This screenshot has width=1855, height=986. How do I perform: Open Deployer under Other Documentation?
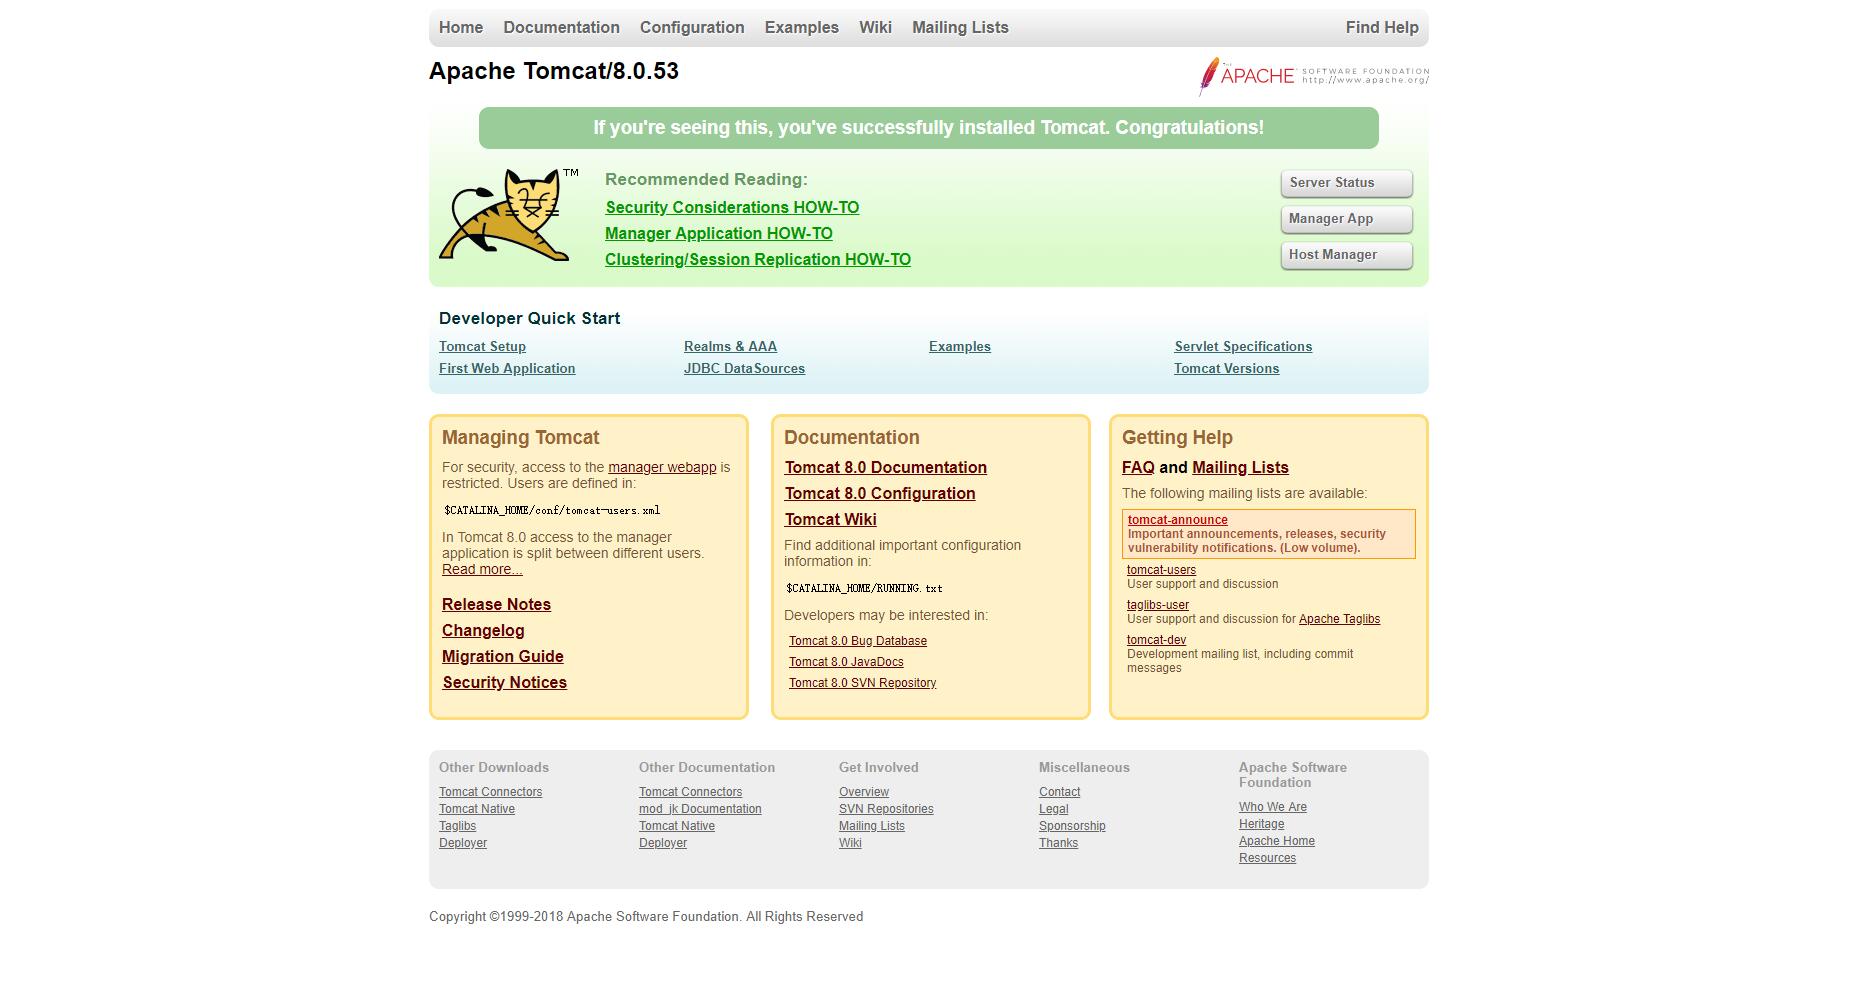663,843
